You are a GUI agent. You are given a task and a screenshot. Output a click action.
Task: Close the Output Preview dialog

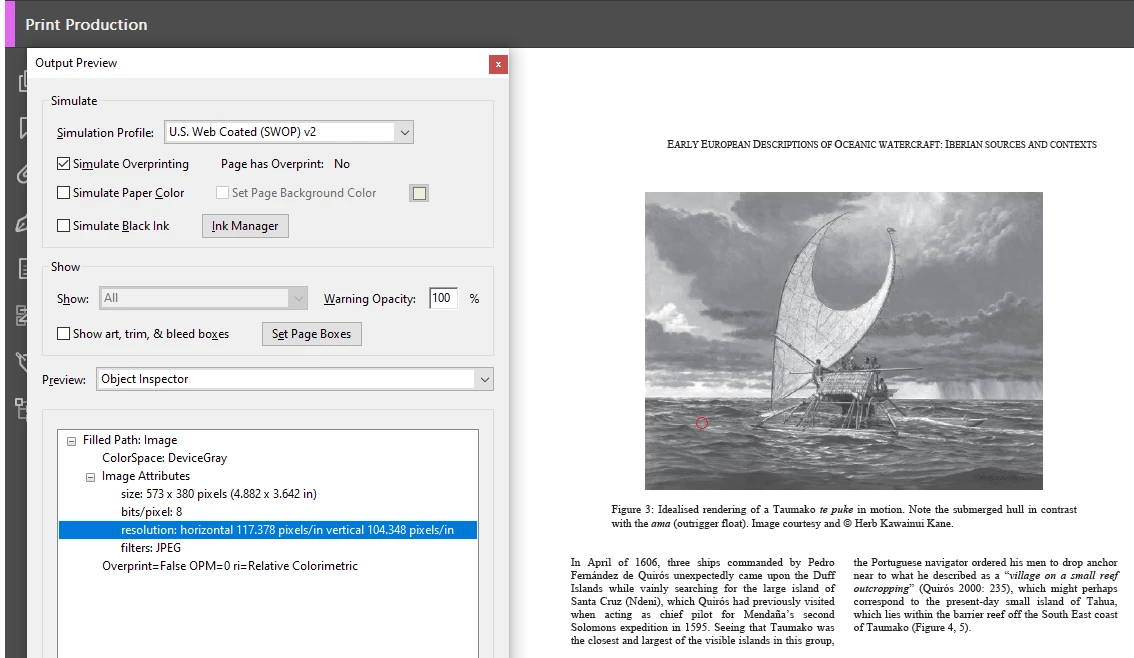(x=498, y=64)
